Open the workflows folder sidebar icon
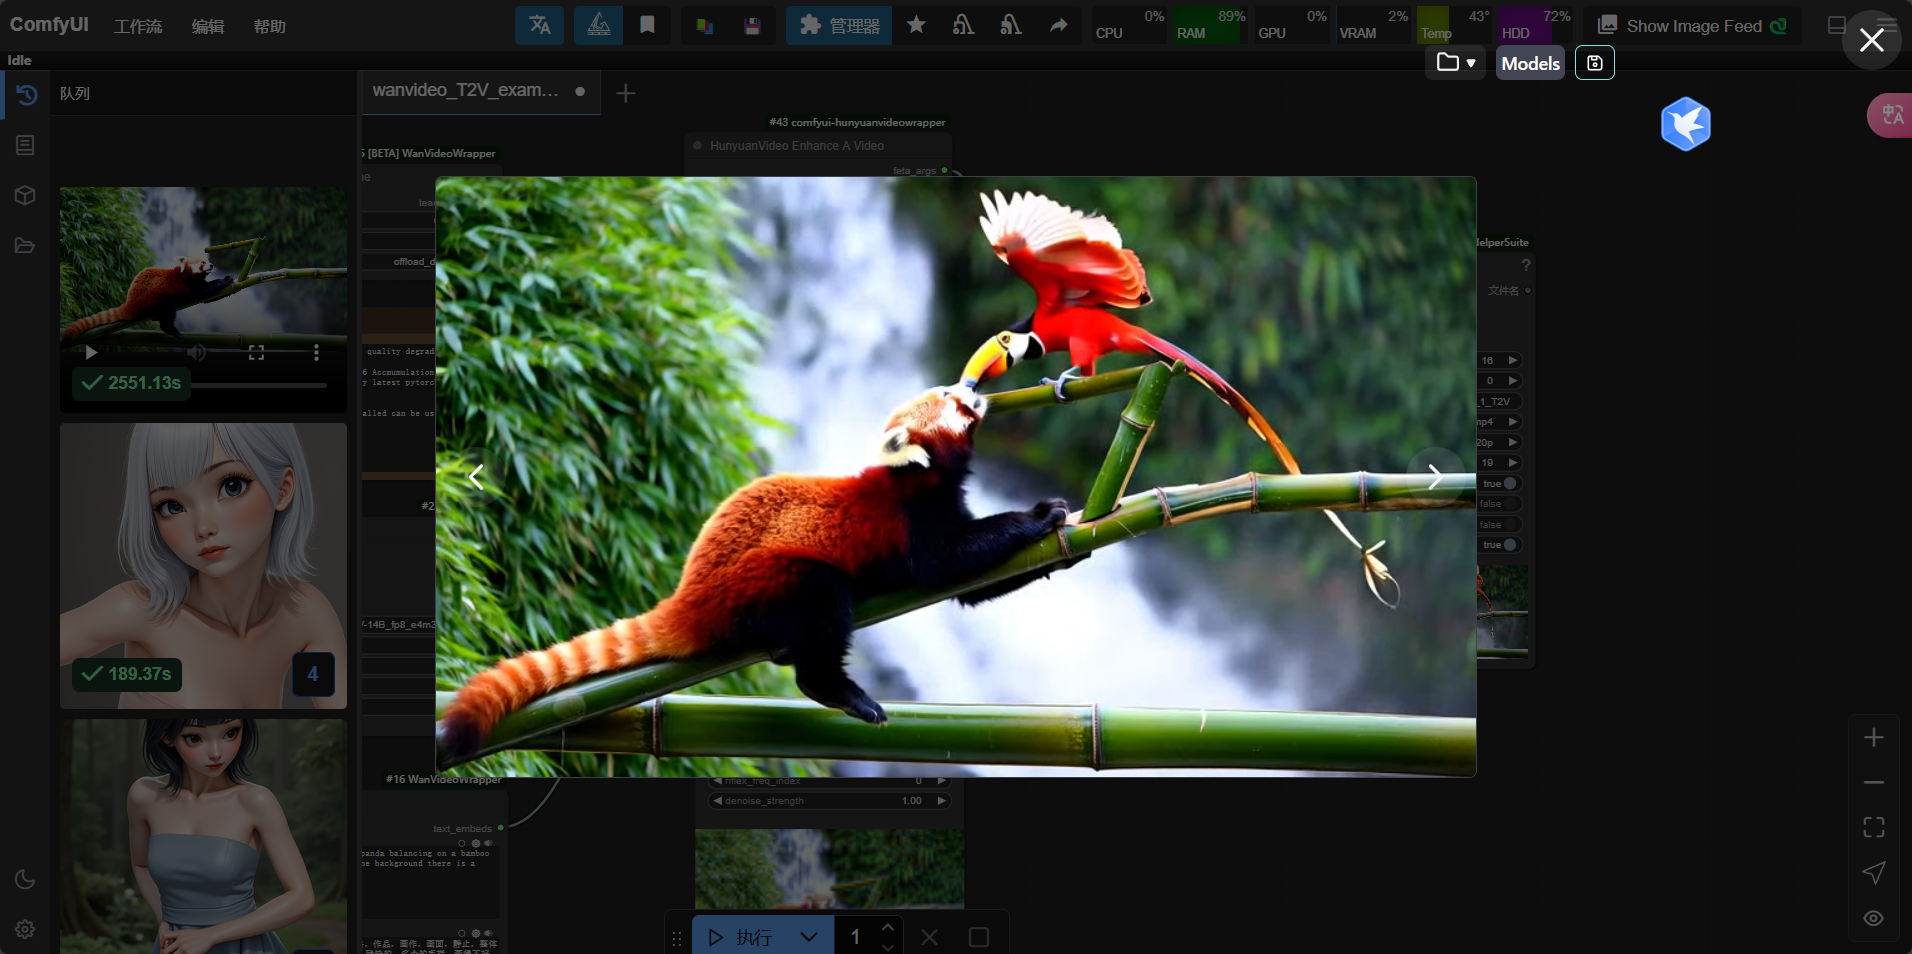1912x954 pixels. [x=26, y=245]
